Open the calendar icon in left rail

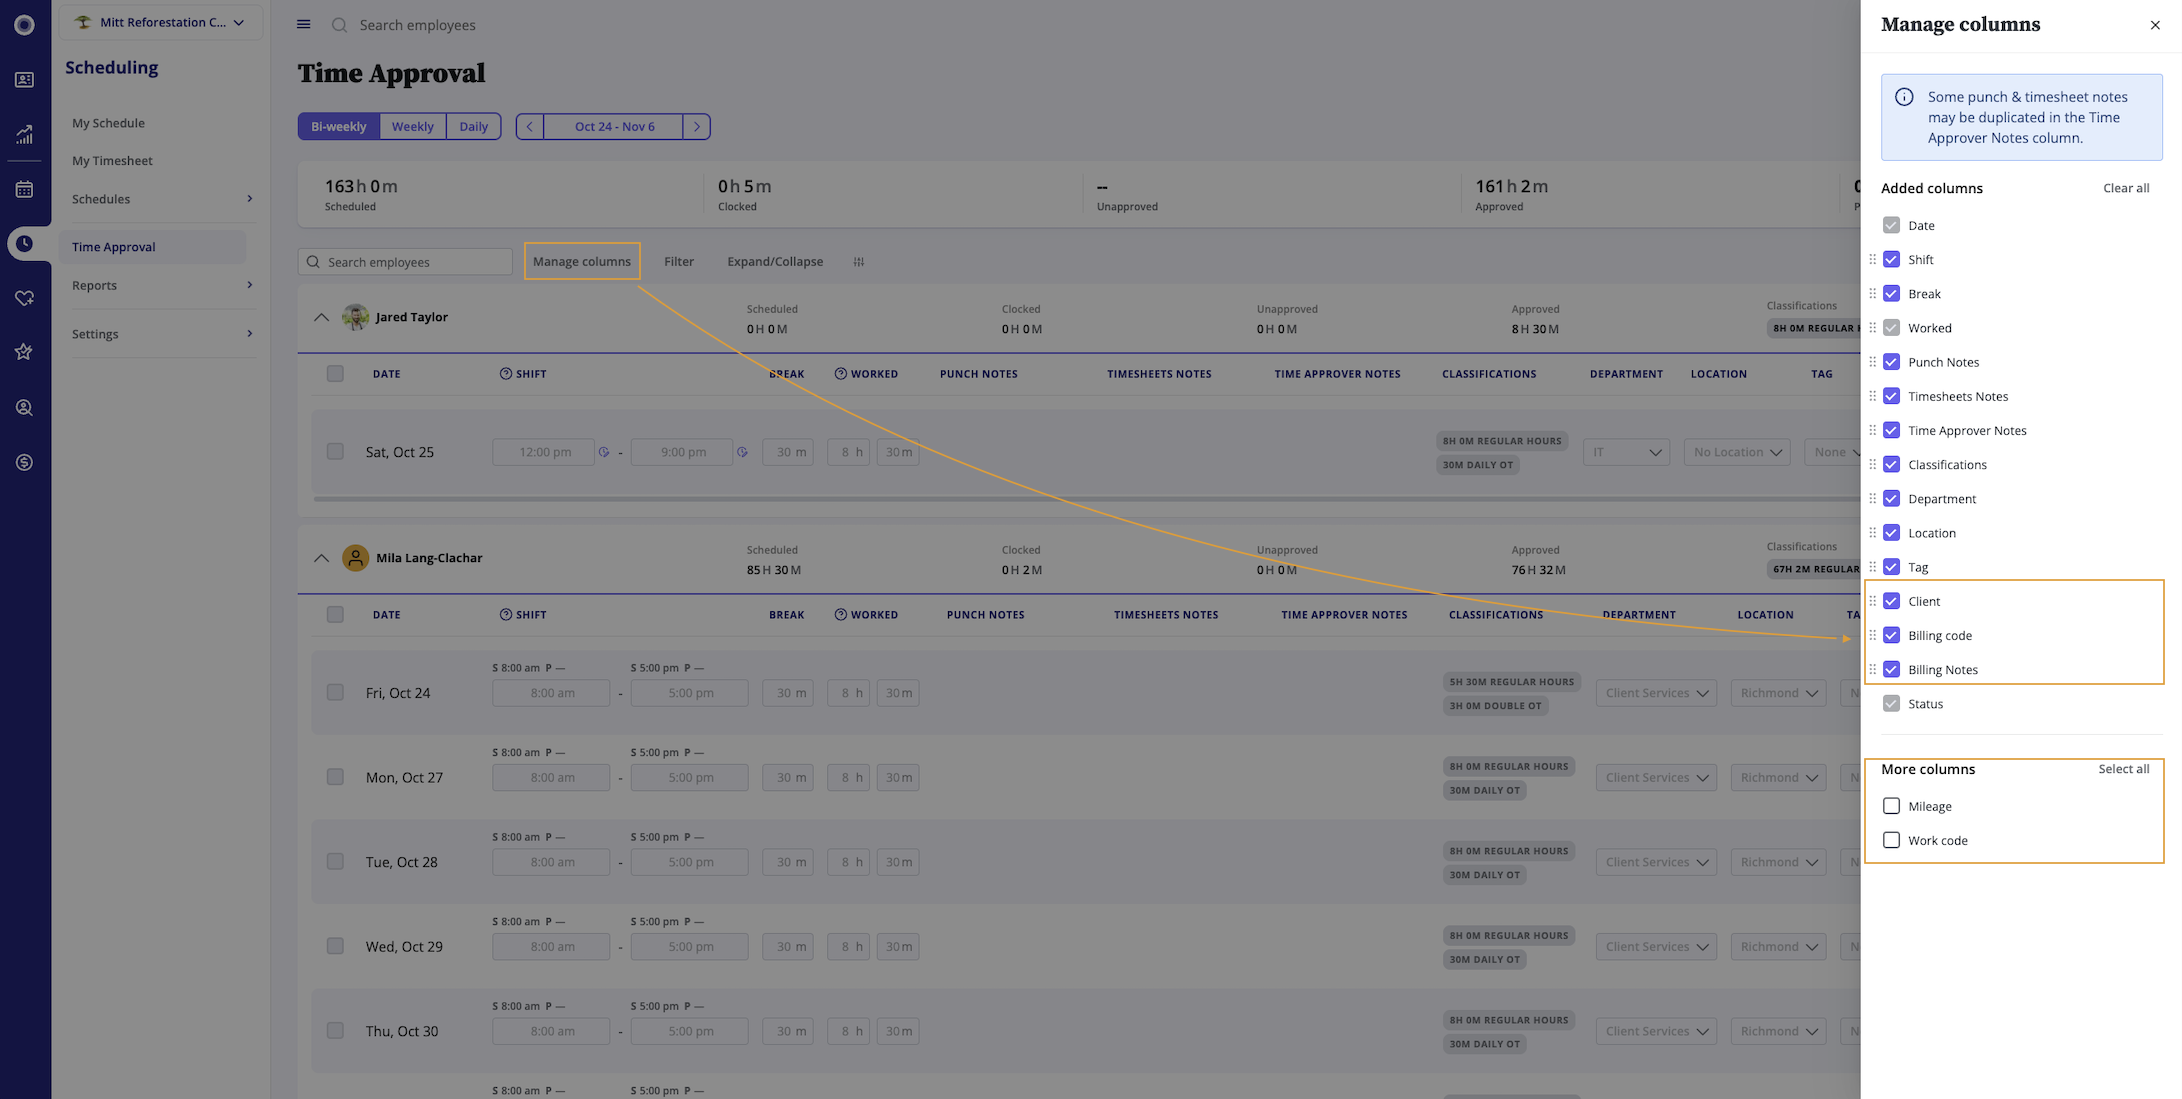[24, 189]
